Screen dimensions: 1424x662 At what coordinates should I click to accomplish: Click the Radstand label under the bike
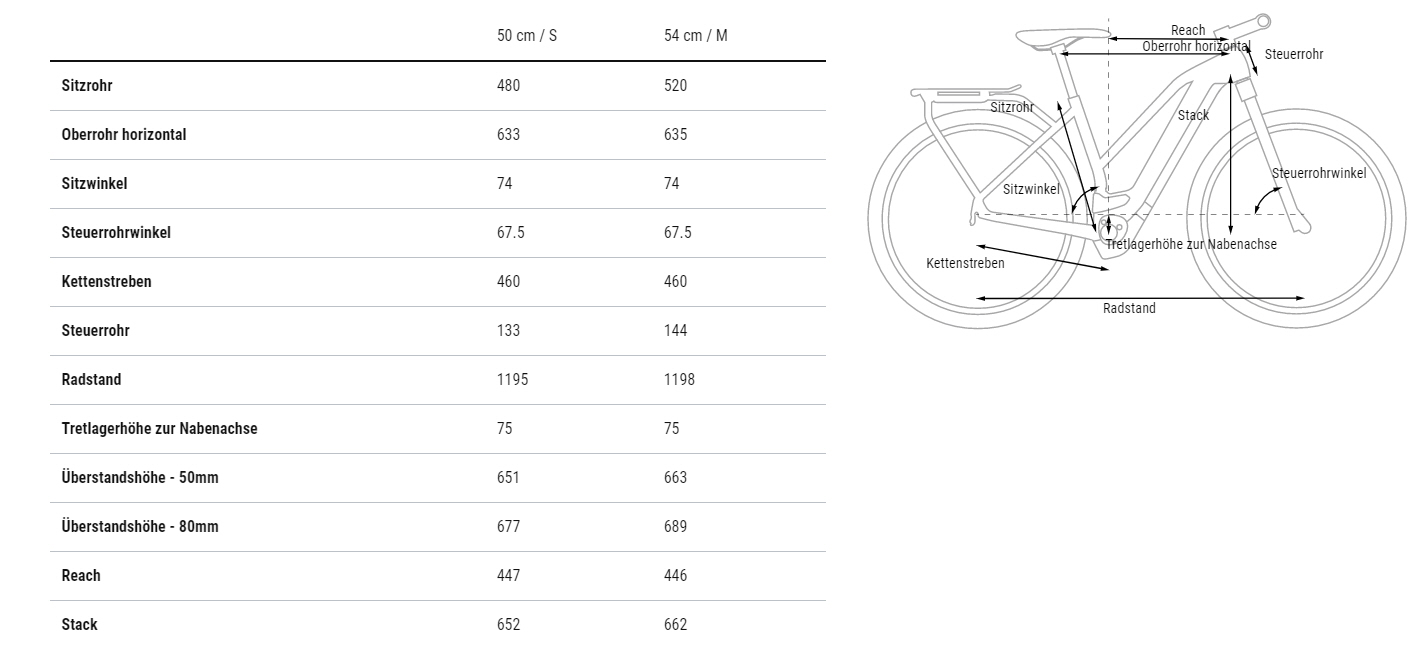(x=1129, y=309)
